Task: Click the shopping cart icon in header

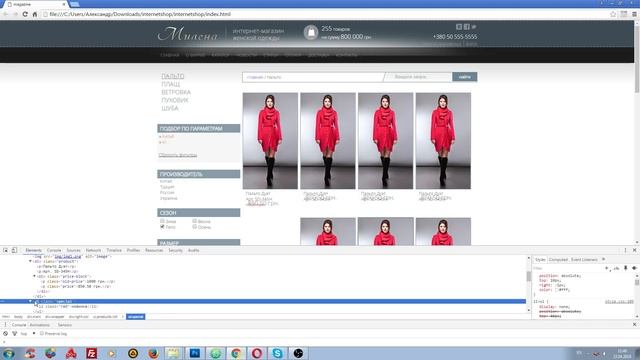Action: click(x=311, y=32)
